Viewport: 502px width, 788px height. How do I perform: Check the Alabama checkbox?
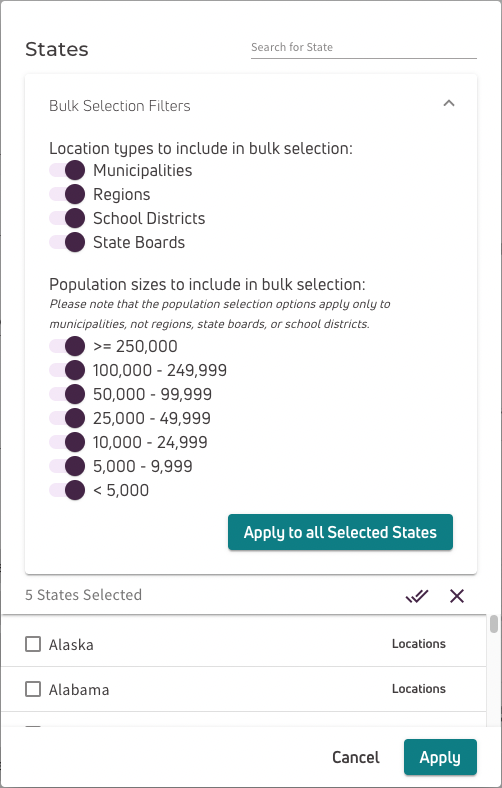click(x=33, y=689)
